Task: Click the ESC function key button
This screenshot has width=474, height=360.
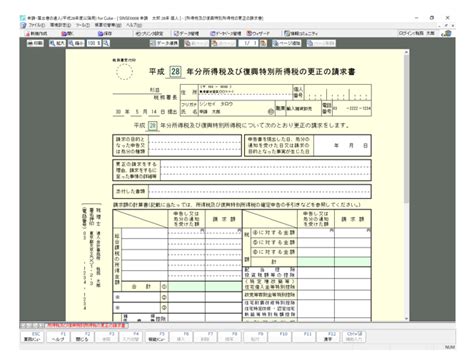Action: click(32, 337)
